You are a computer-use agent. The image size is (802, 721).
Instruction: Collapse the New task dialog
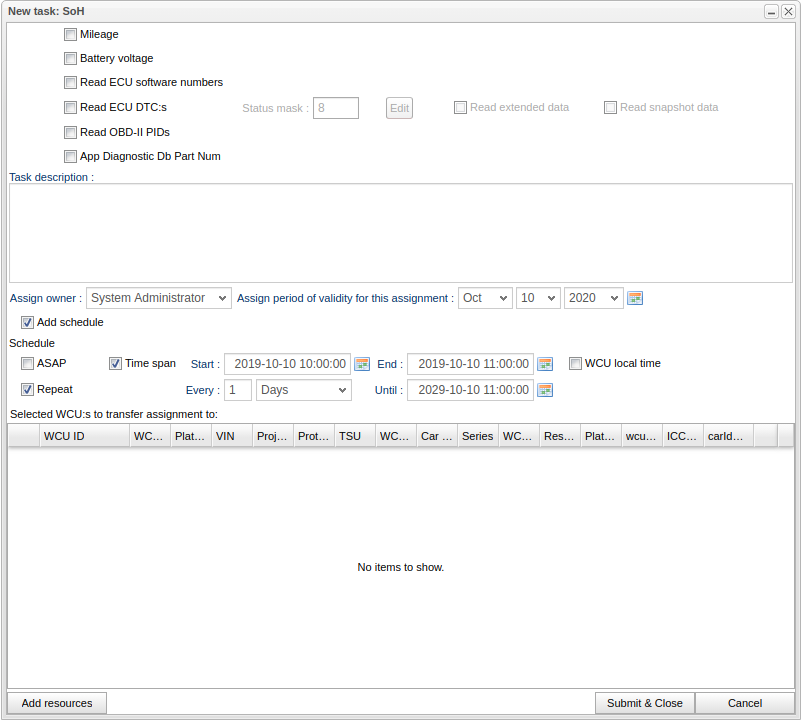pos(772,11)
